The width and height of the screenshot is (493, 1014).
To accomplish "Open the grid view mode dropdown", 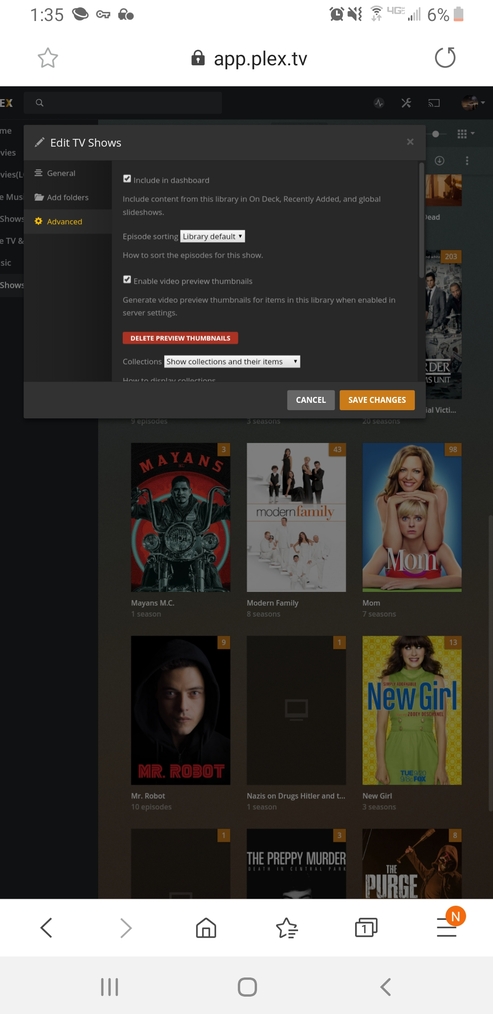I will pyautogui.click(x=465, y=134).
